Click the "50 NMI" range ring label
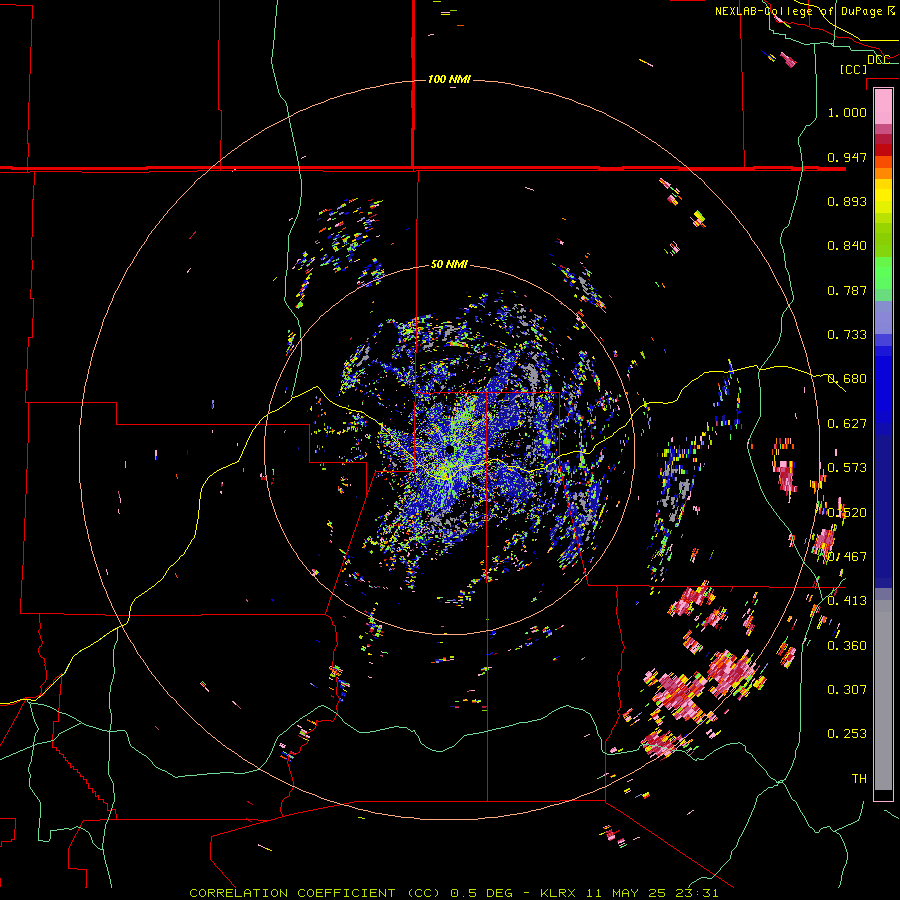This screenshot has height=900, width=900. pos(449,264)
